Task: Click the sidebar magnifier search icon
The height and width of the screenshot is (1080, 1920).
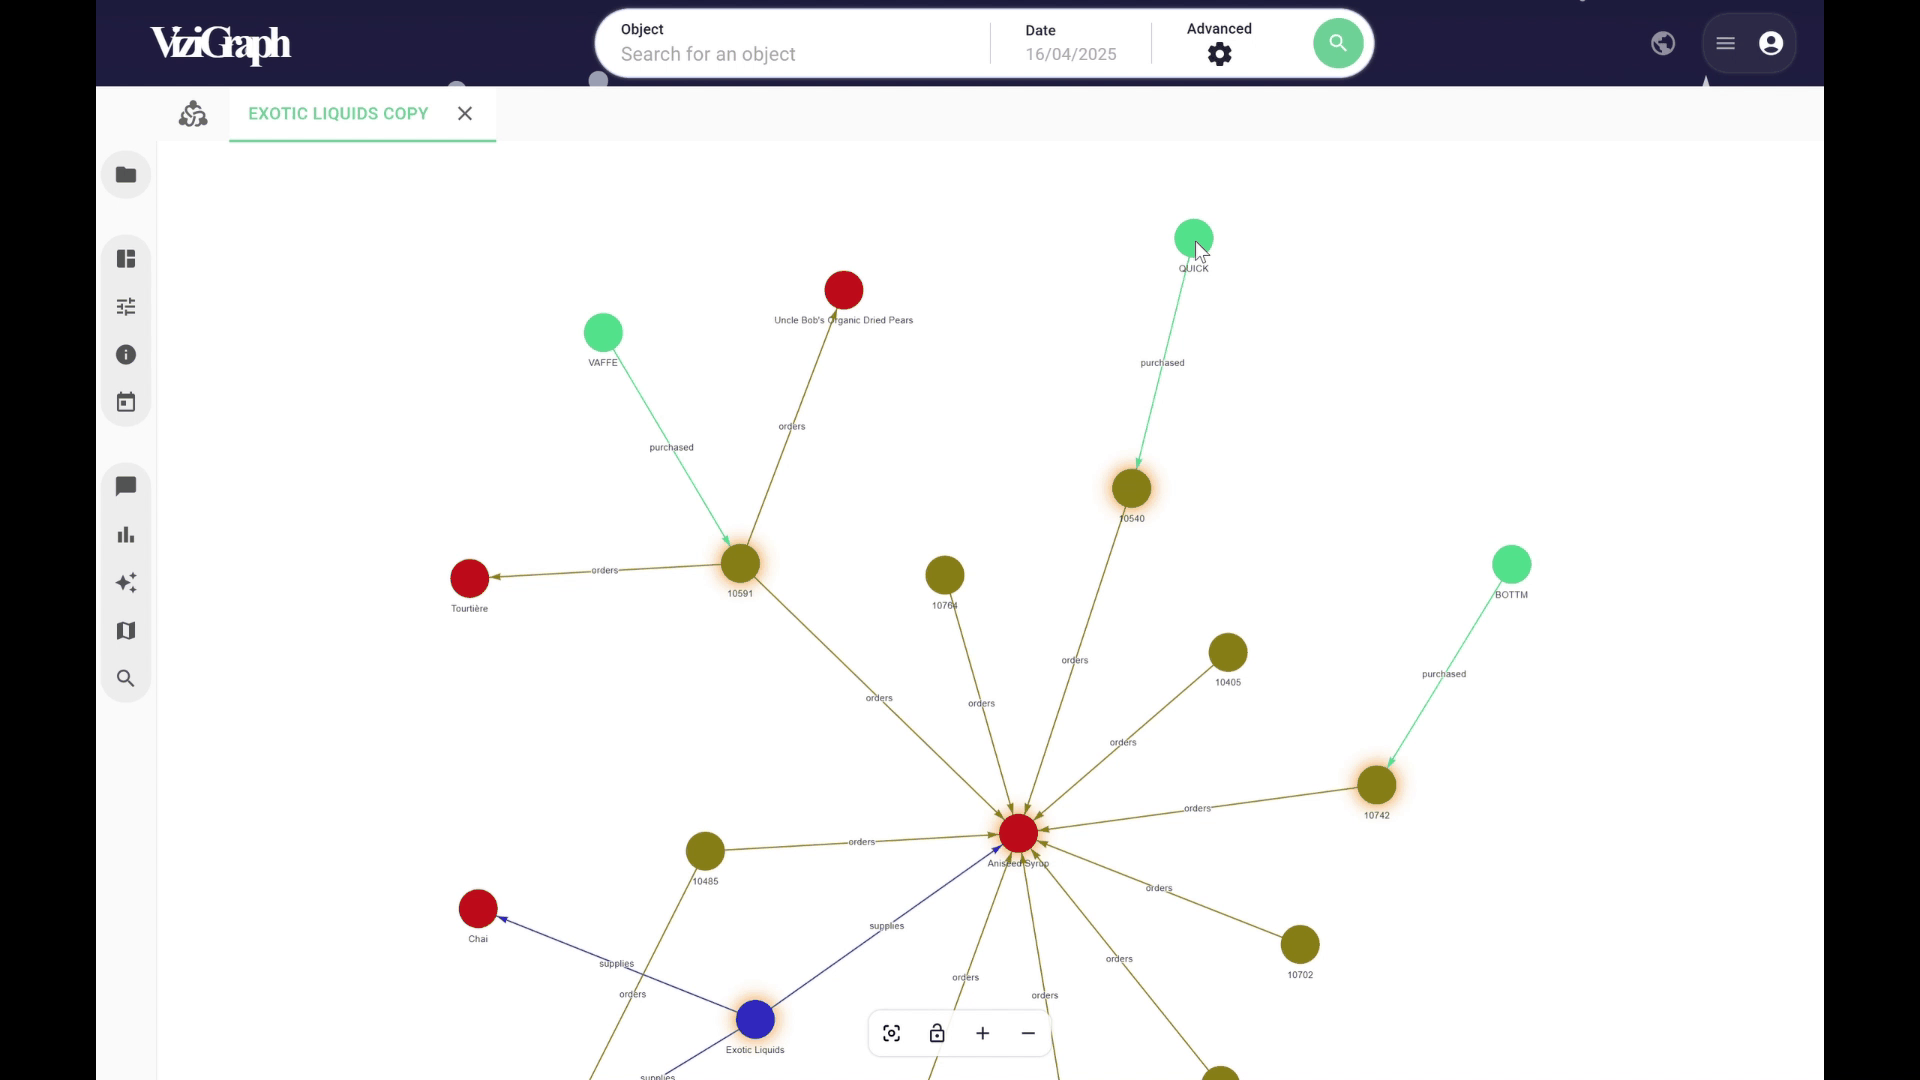Action: tap(126, 679)
